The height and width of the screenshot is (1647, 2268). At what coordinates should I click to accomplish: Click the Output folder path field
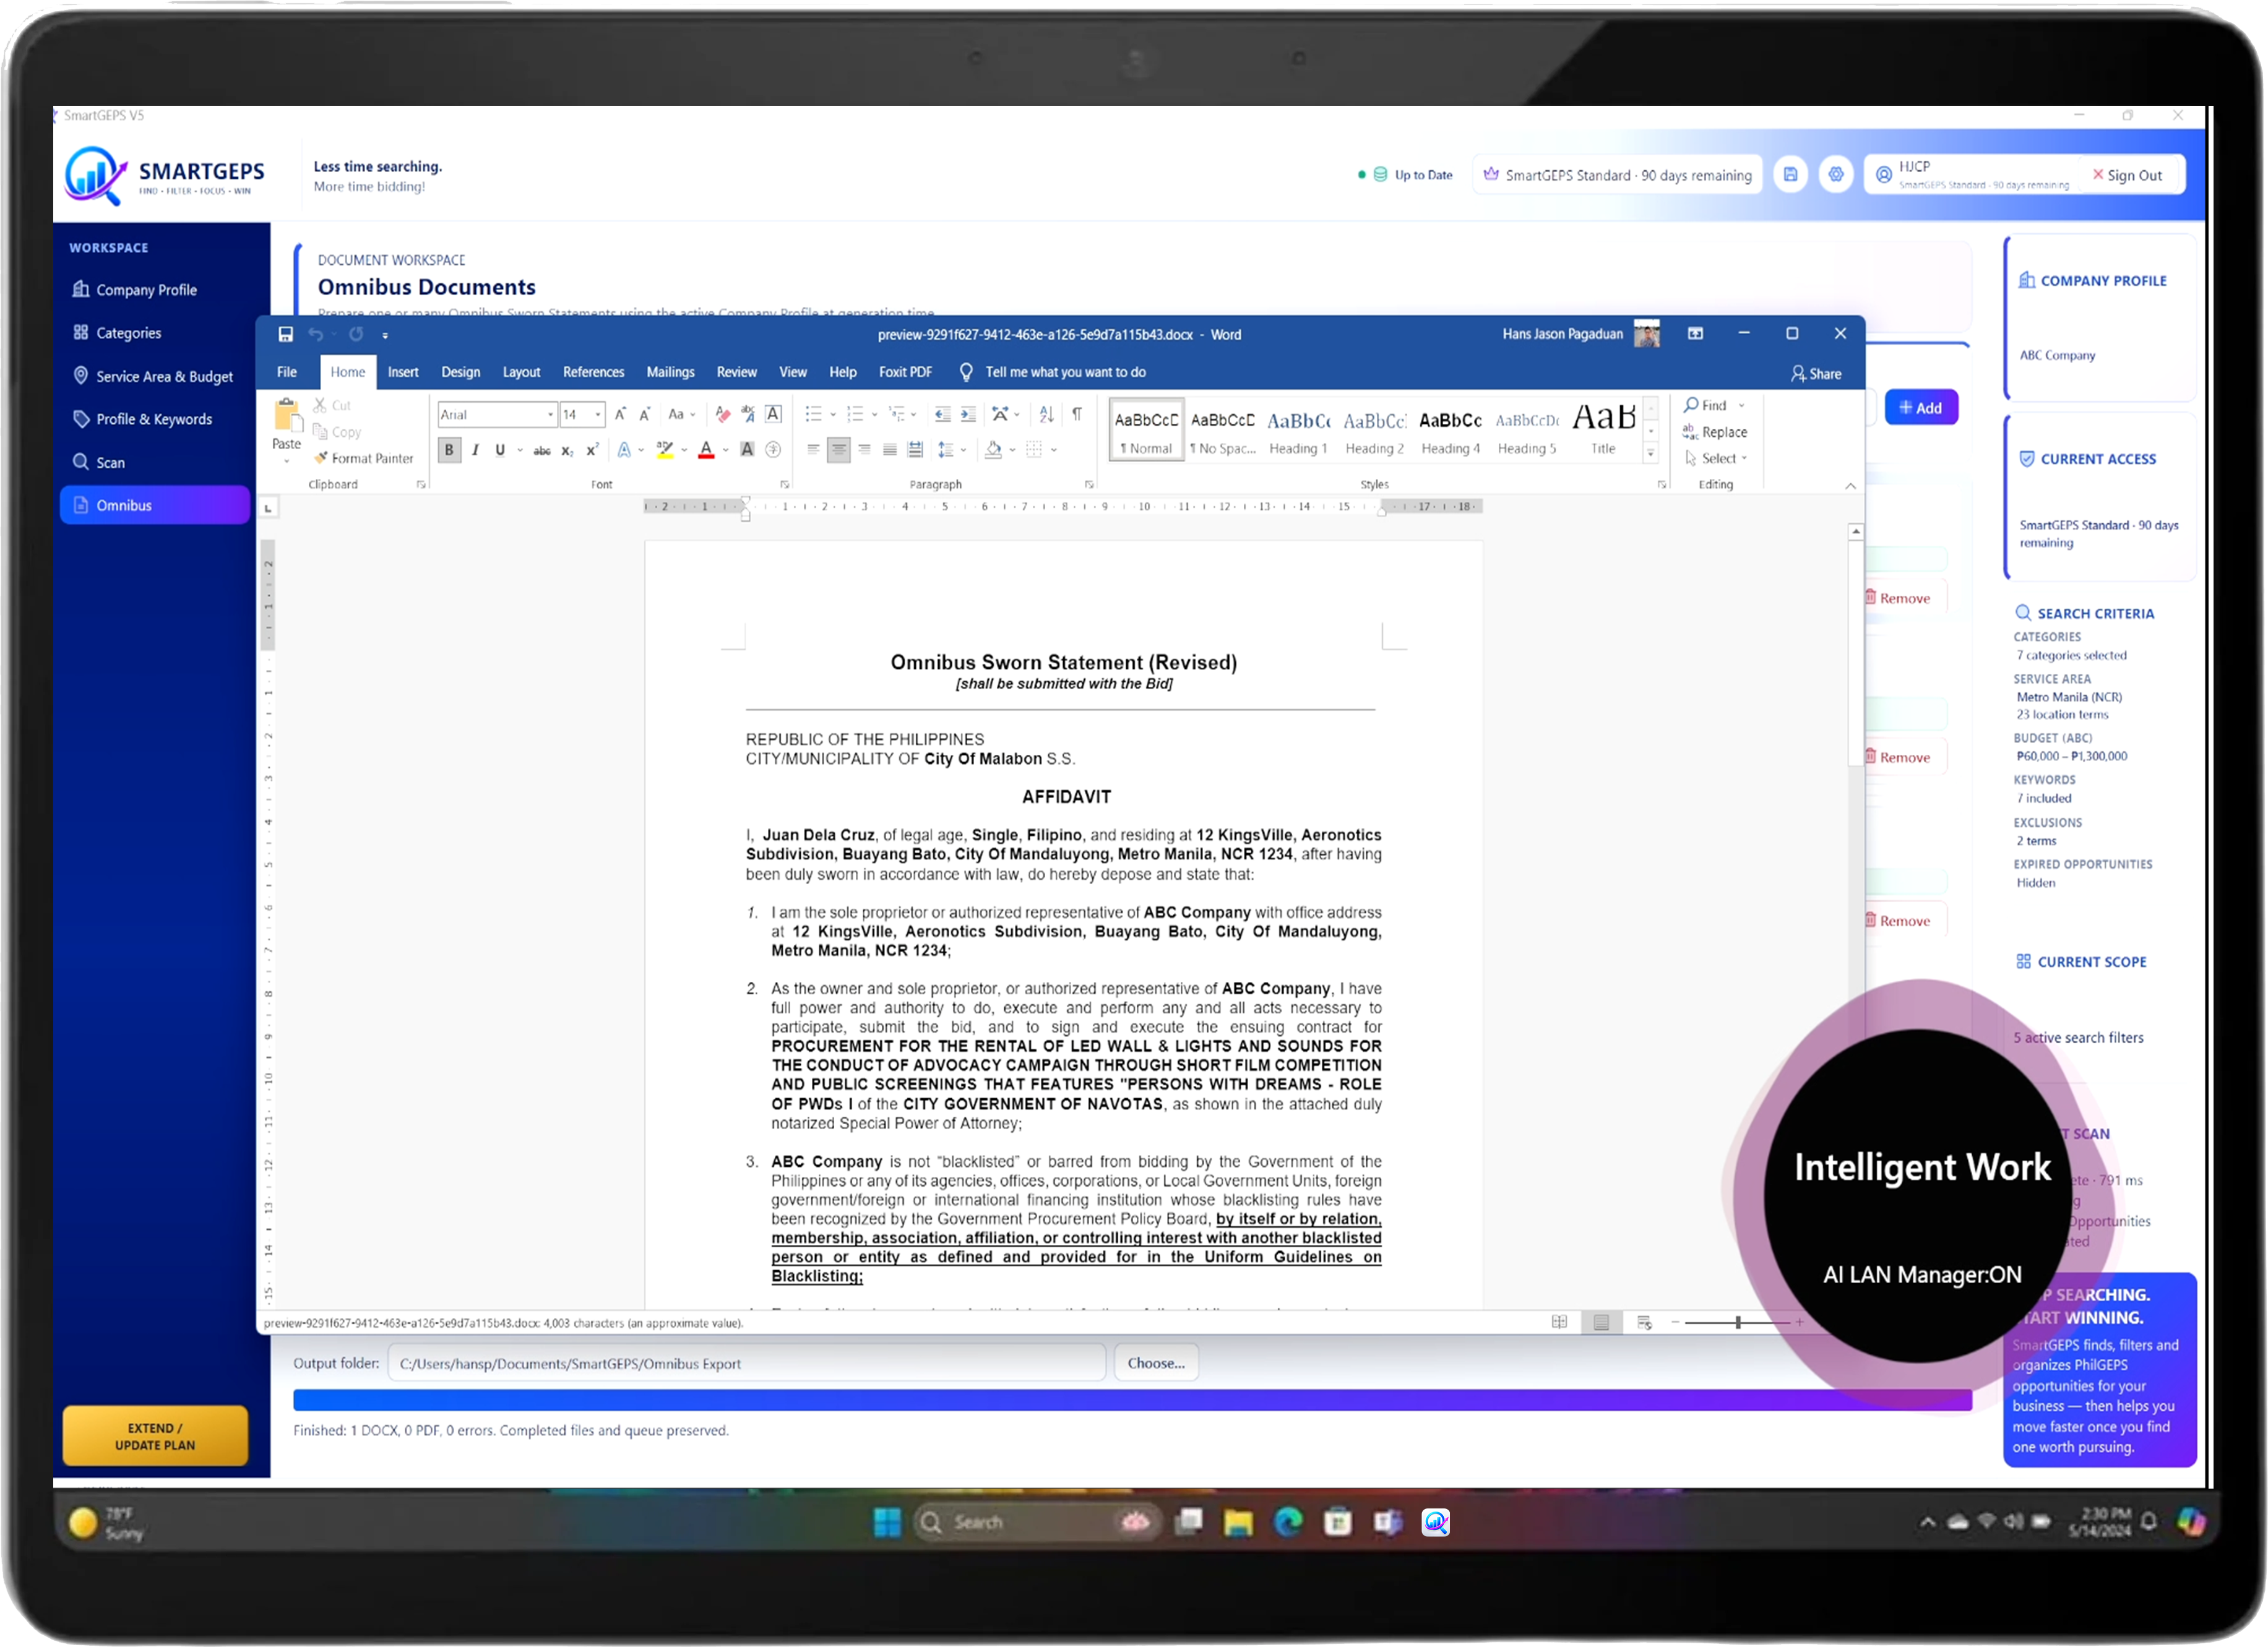pyautogui.click(x=746, y=1363)
